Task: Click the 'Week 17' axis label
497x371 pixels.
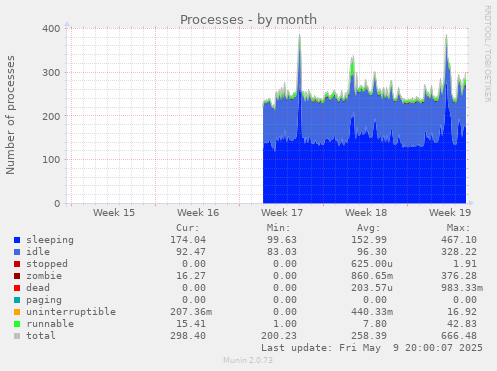Action: pos(282,213)
